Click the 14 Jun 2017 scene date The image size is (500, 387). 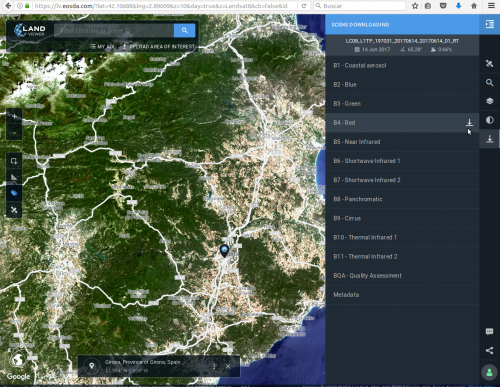(x=372, y=49)
